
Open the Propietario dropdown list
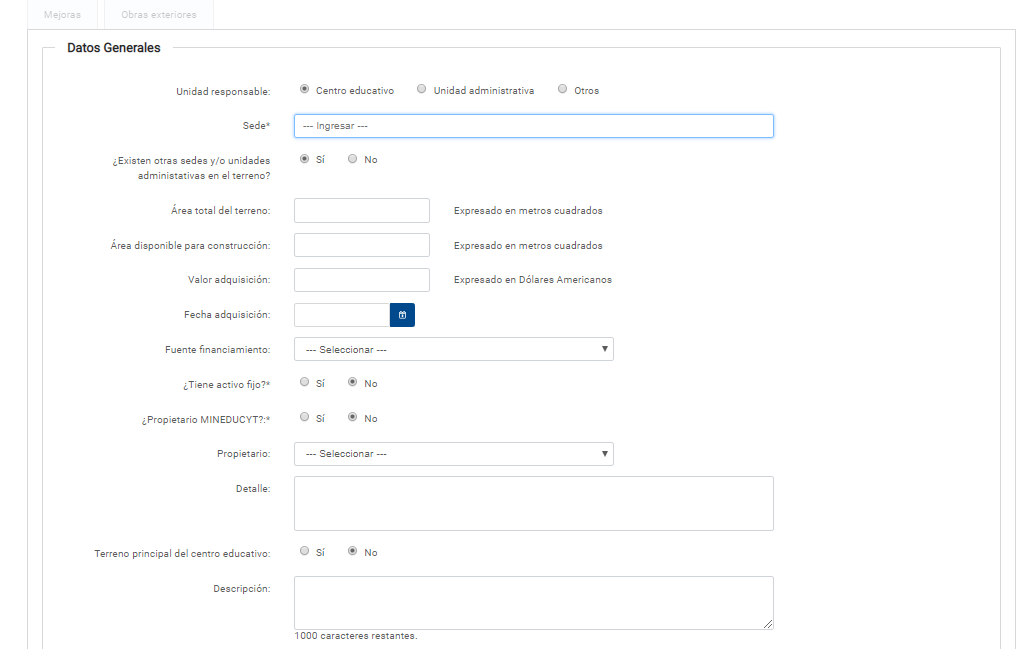coord(453,454)
